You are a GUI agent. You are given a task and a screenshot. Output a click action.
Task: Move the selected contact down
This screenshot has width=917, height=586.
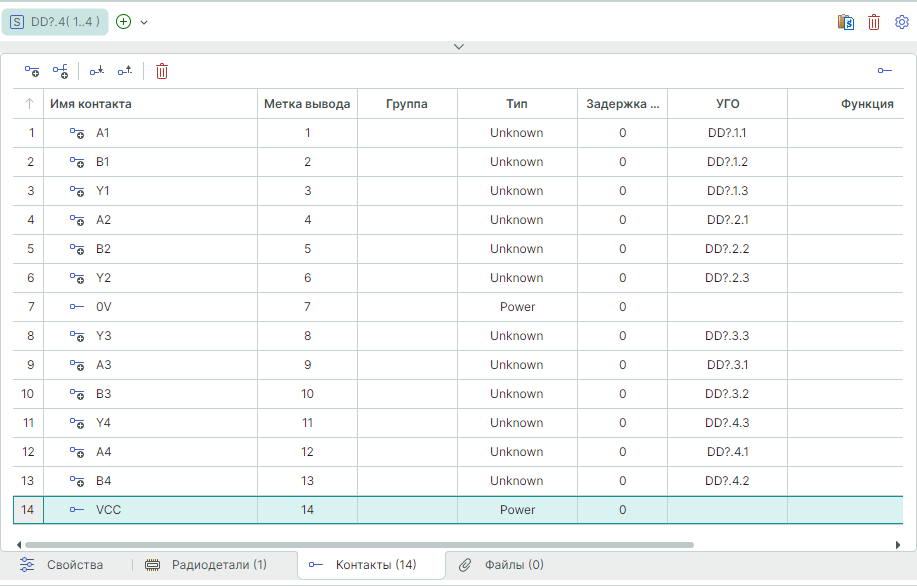point(96,71)
